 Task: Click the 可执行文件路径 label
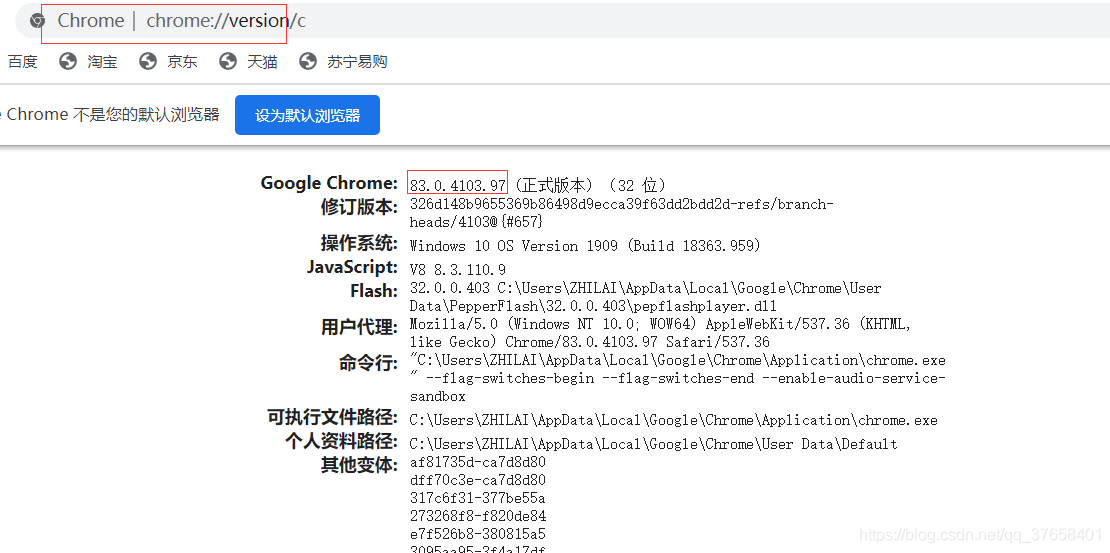point(333,418)
